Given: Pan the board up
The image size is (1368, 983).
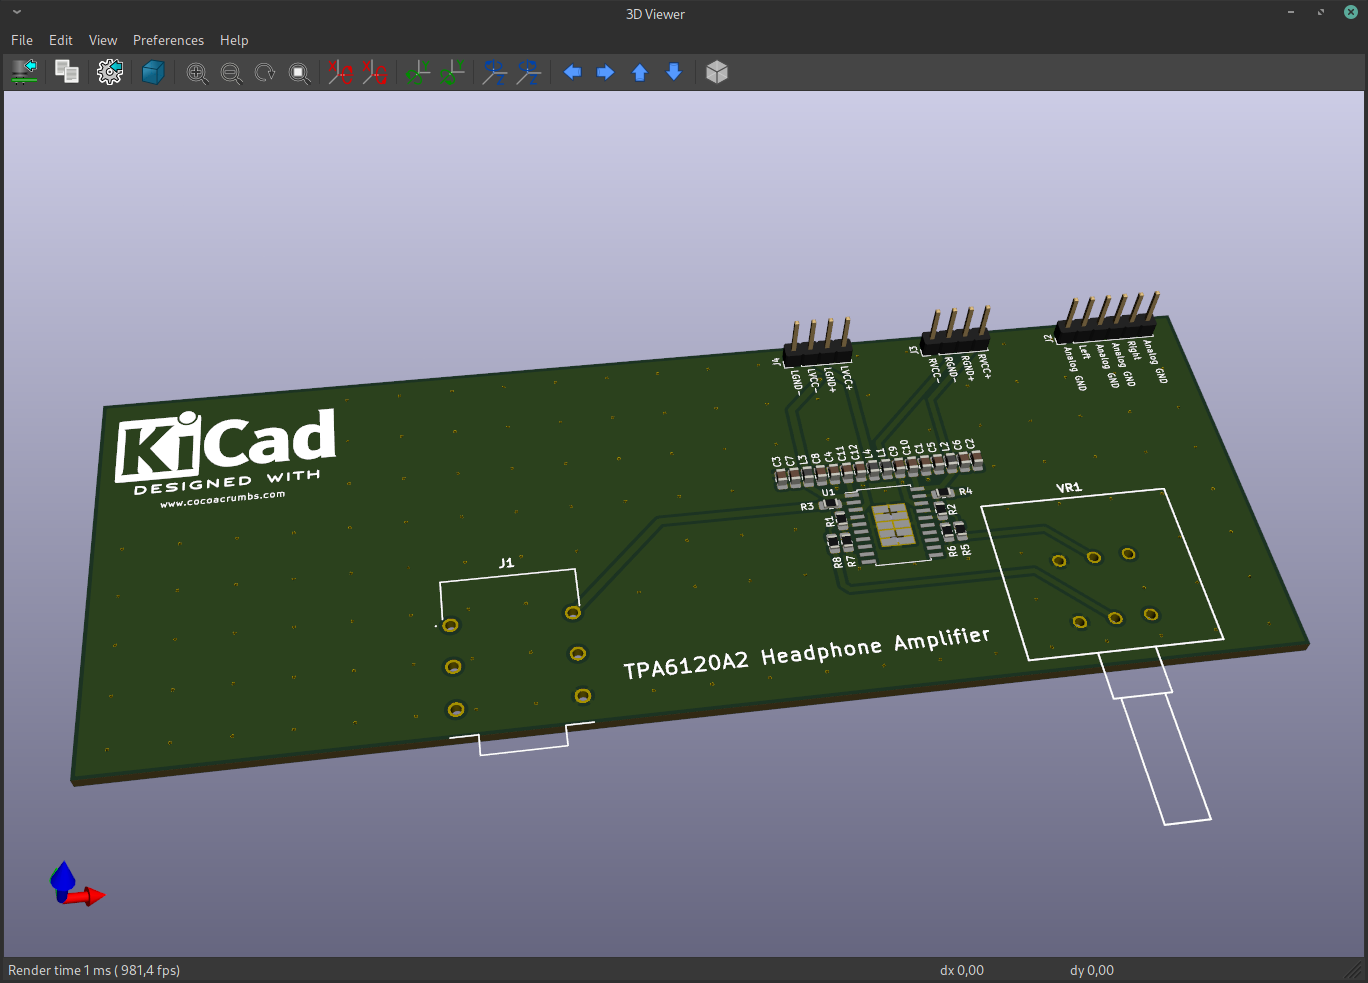Looking at the screenshot, I should (x=640, y=72).
